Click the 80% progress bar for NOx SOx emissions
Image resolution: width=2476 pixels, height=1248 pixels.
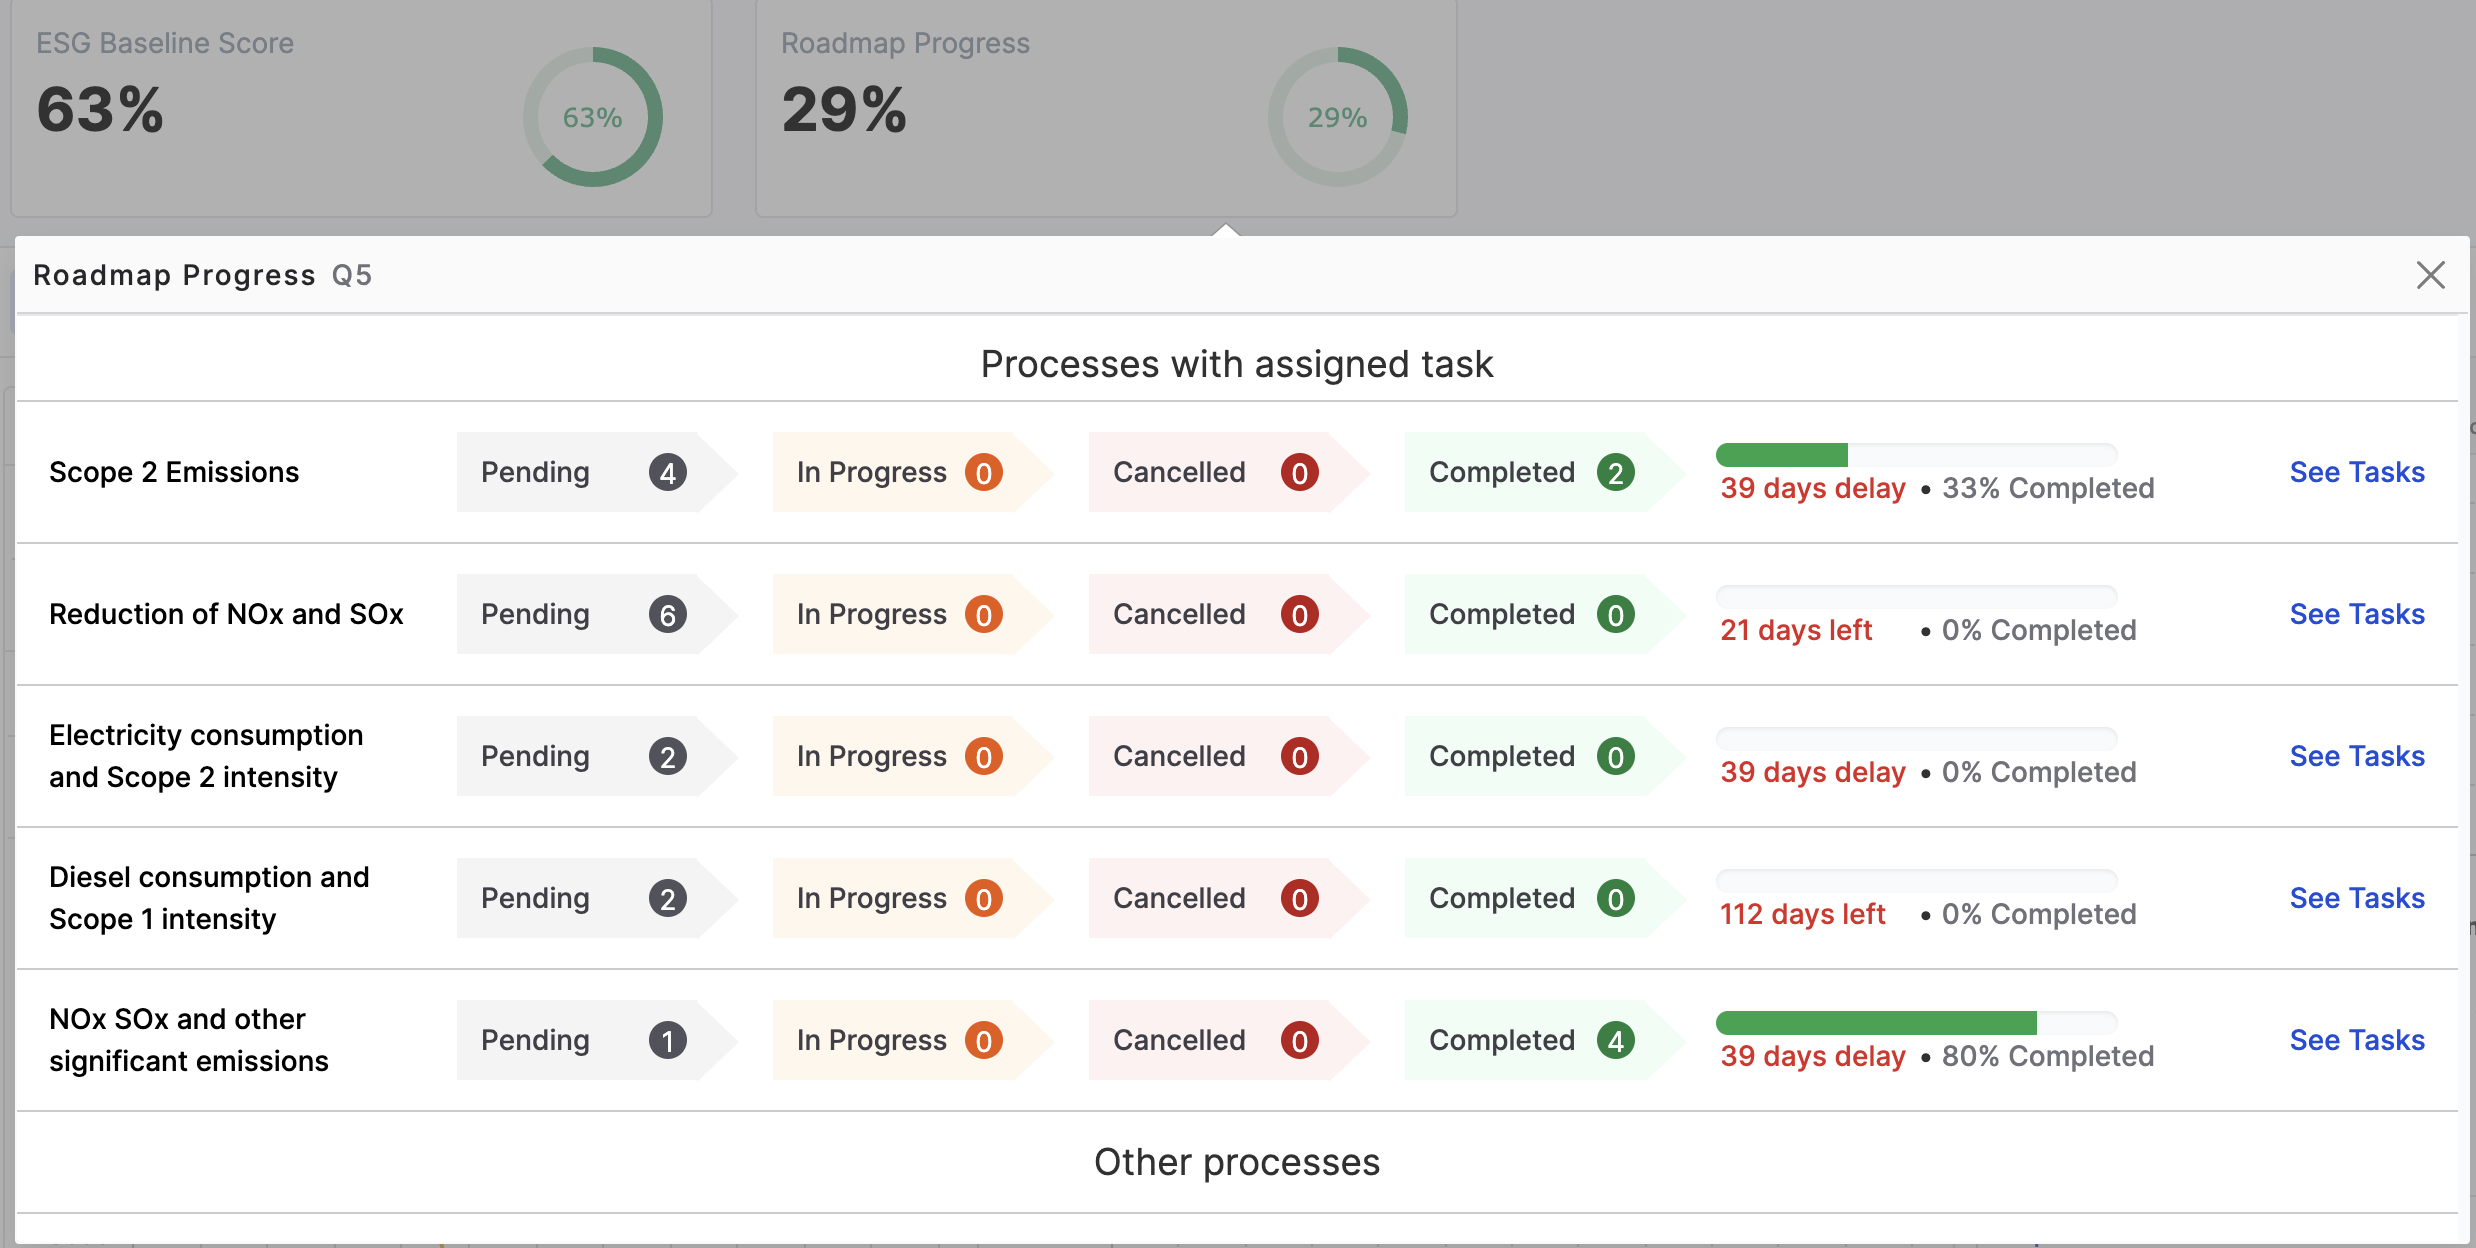point(1915,1023)
